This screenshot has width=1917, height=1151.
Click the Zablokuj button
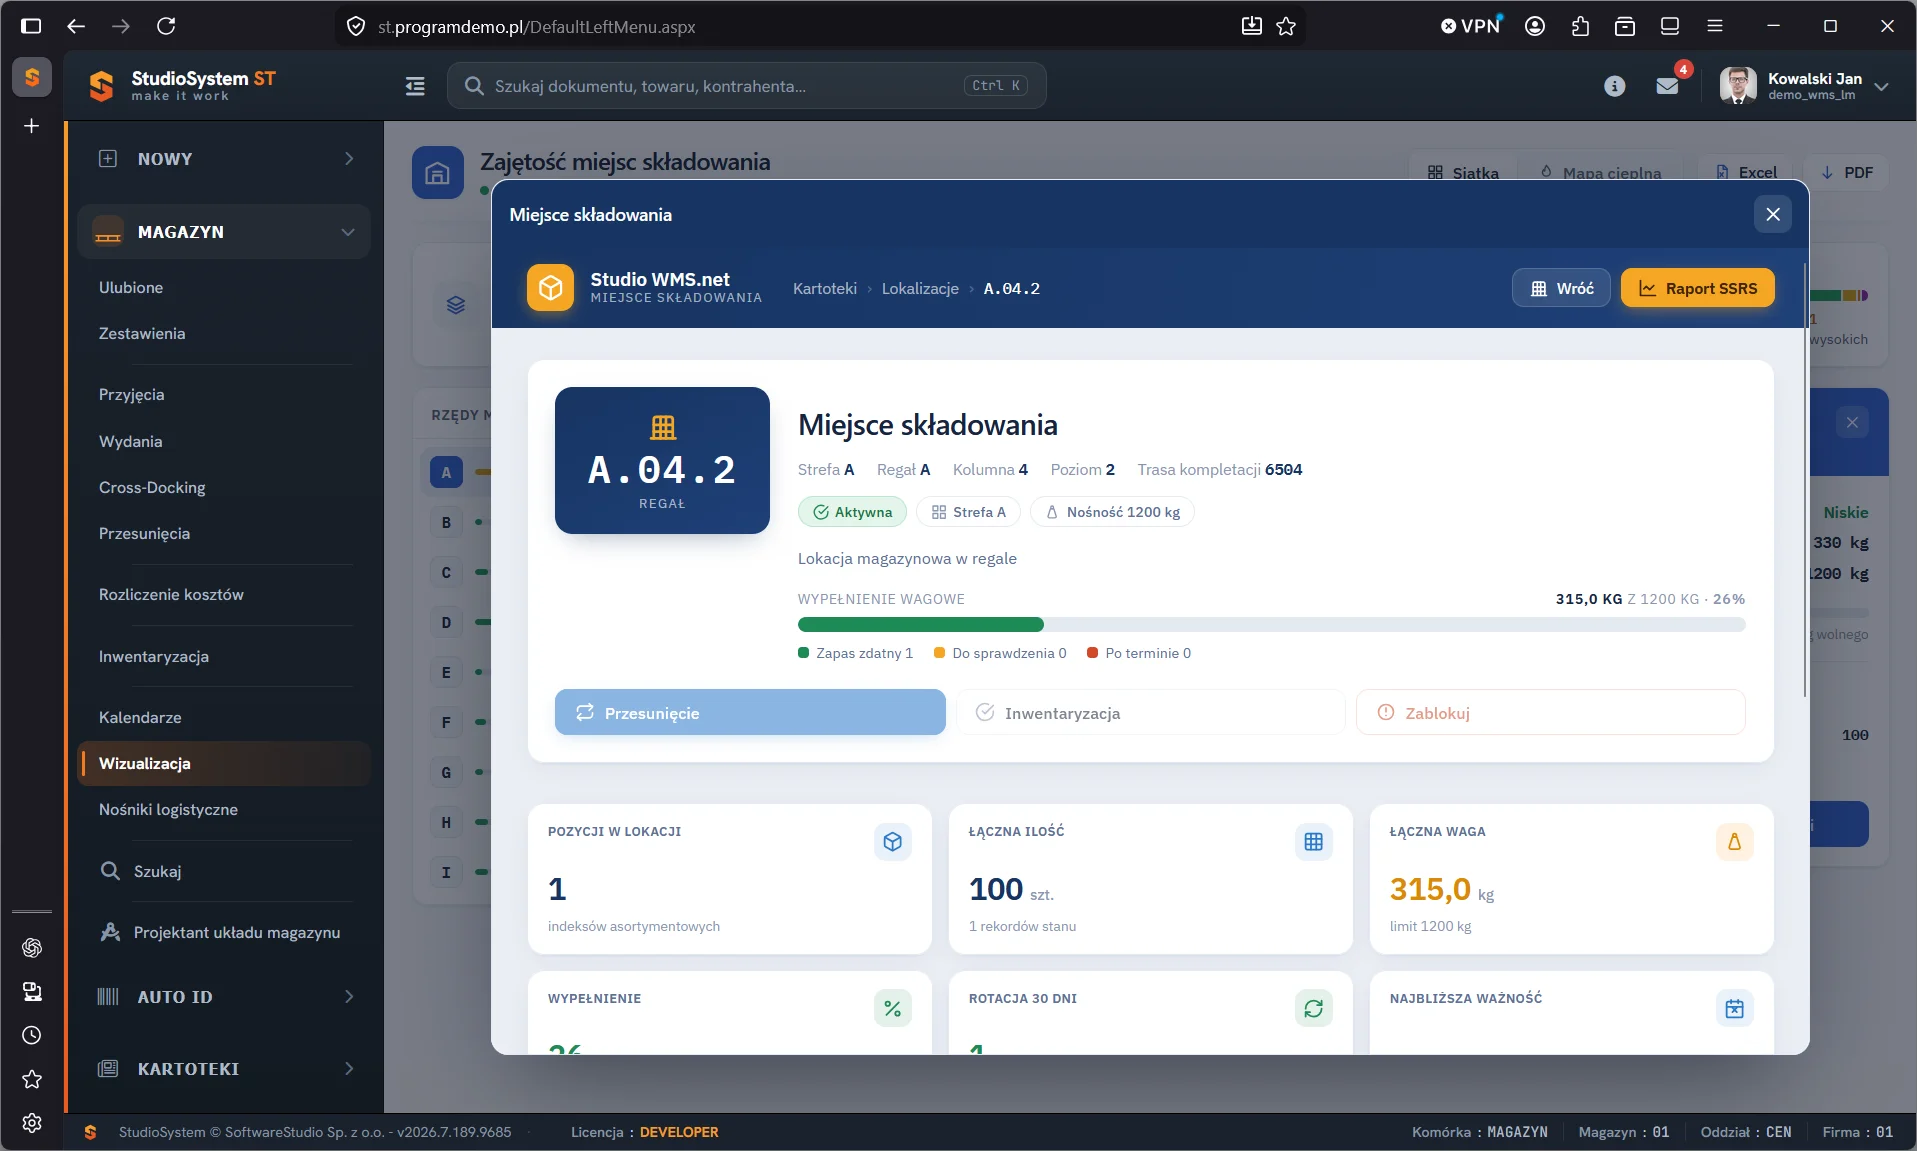[1550, 712]
